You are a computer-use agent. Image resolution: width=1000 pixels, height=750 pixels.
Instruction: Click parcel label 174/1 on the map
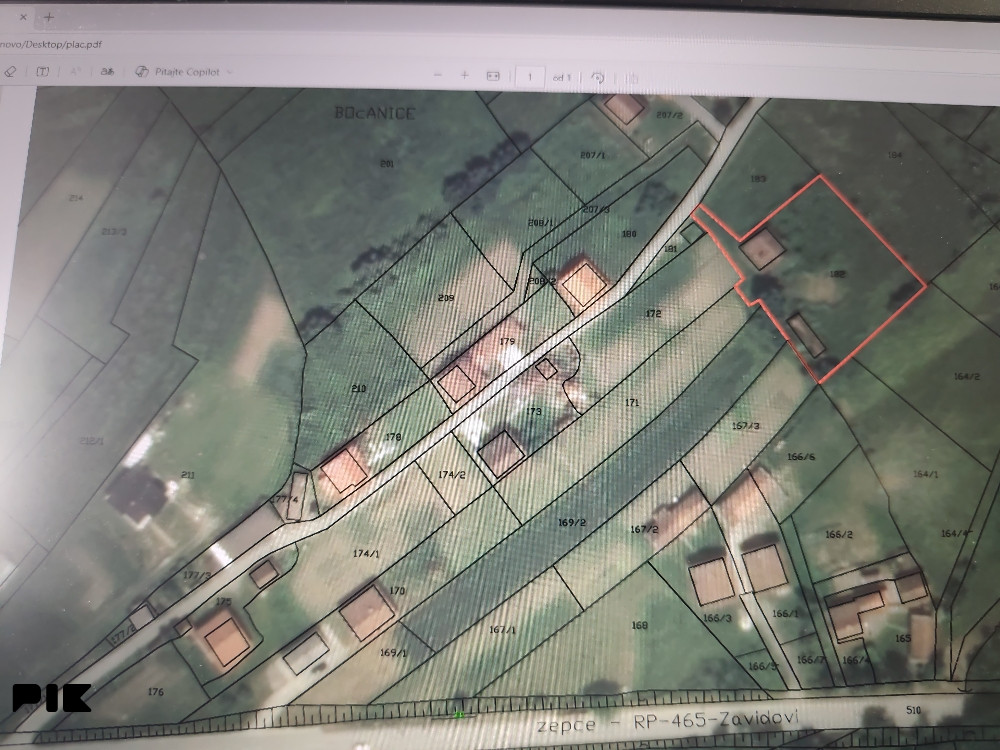point(366,554)
